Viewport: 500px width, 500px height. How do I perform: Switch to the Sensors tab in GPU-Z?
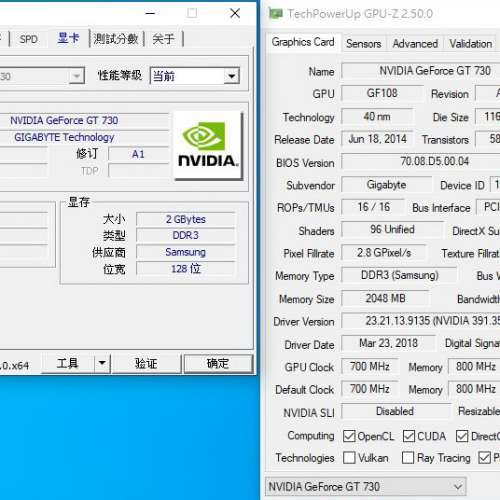(364, 44)
